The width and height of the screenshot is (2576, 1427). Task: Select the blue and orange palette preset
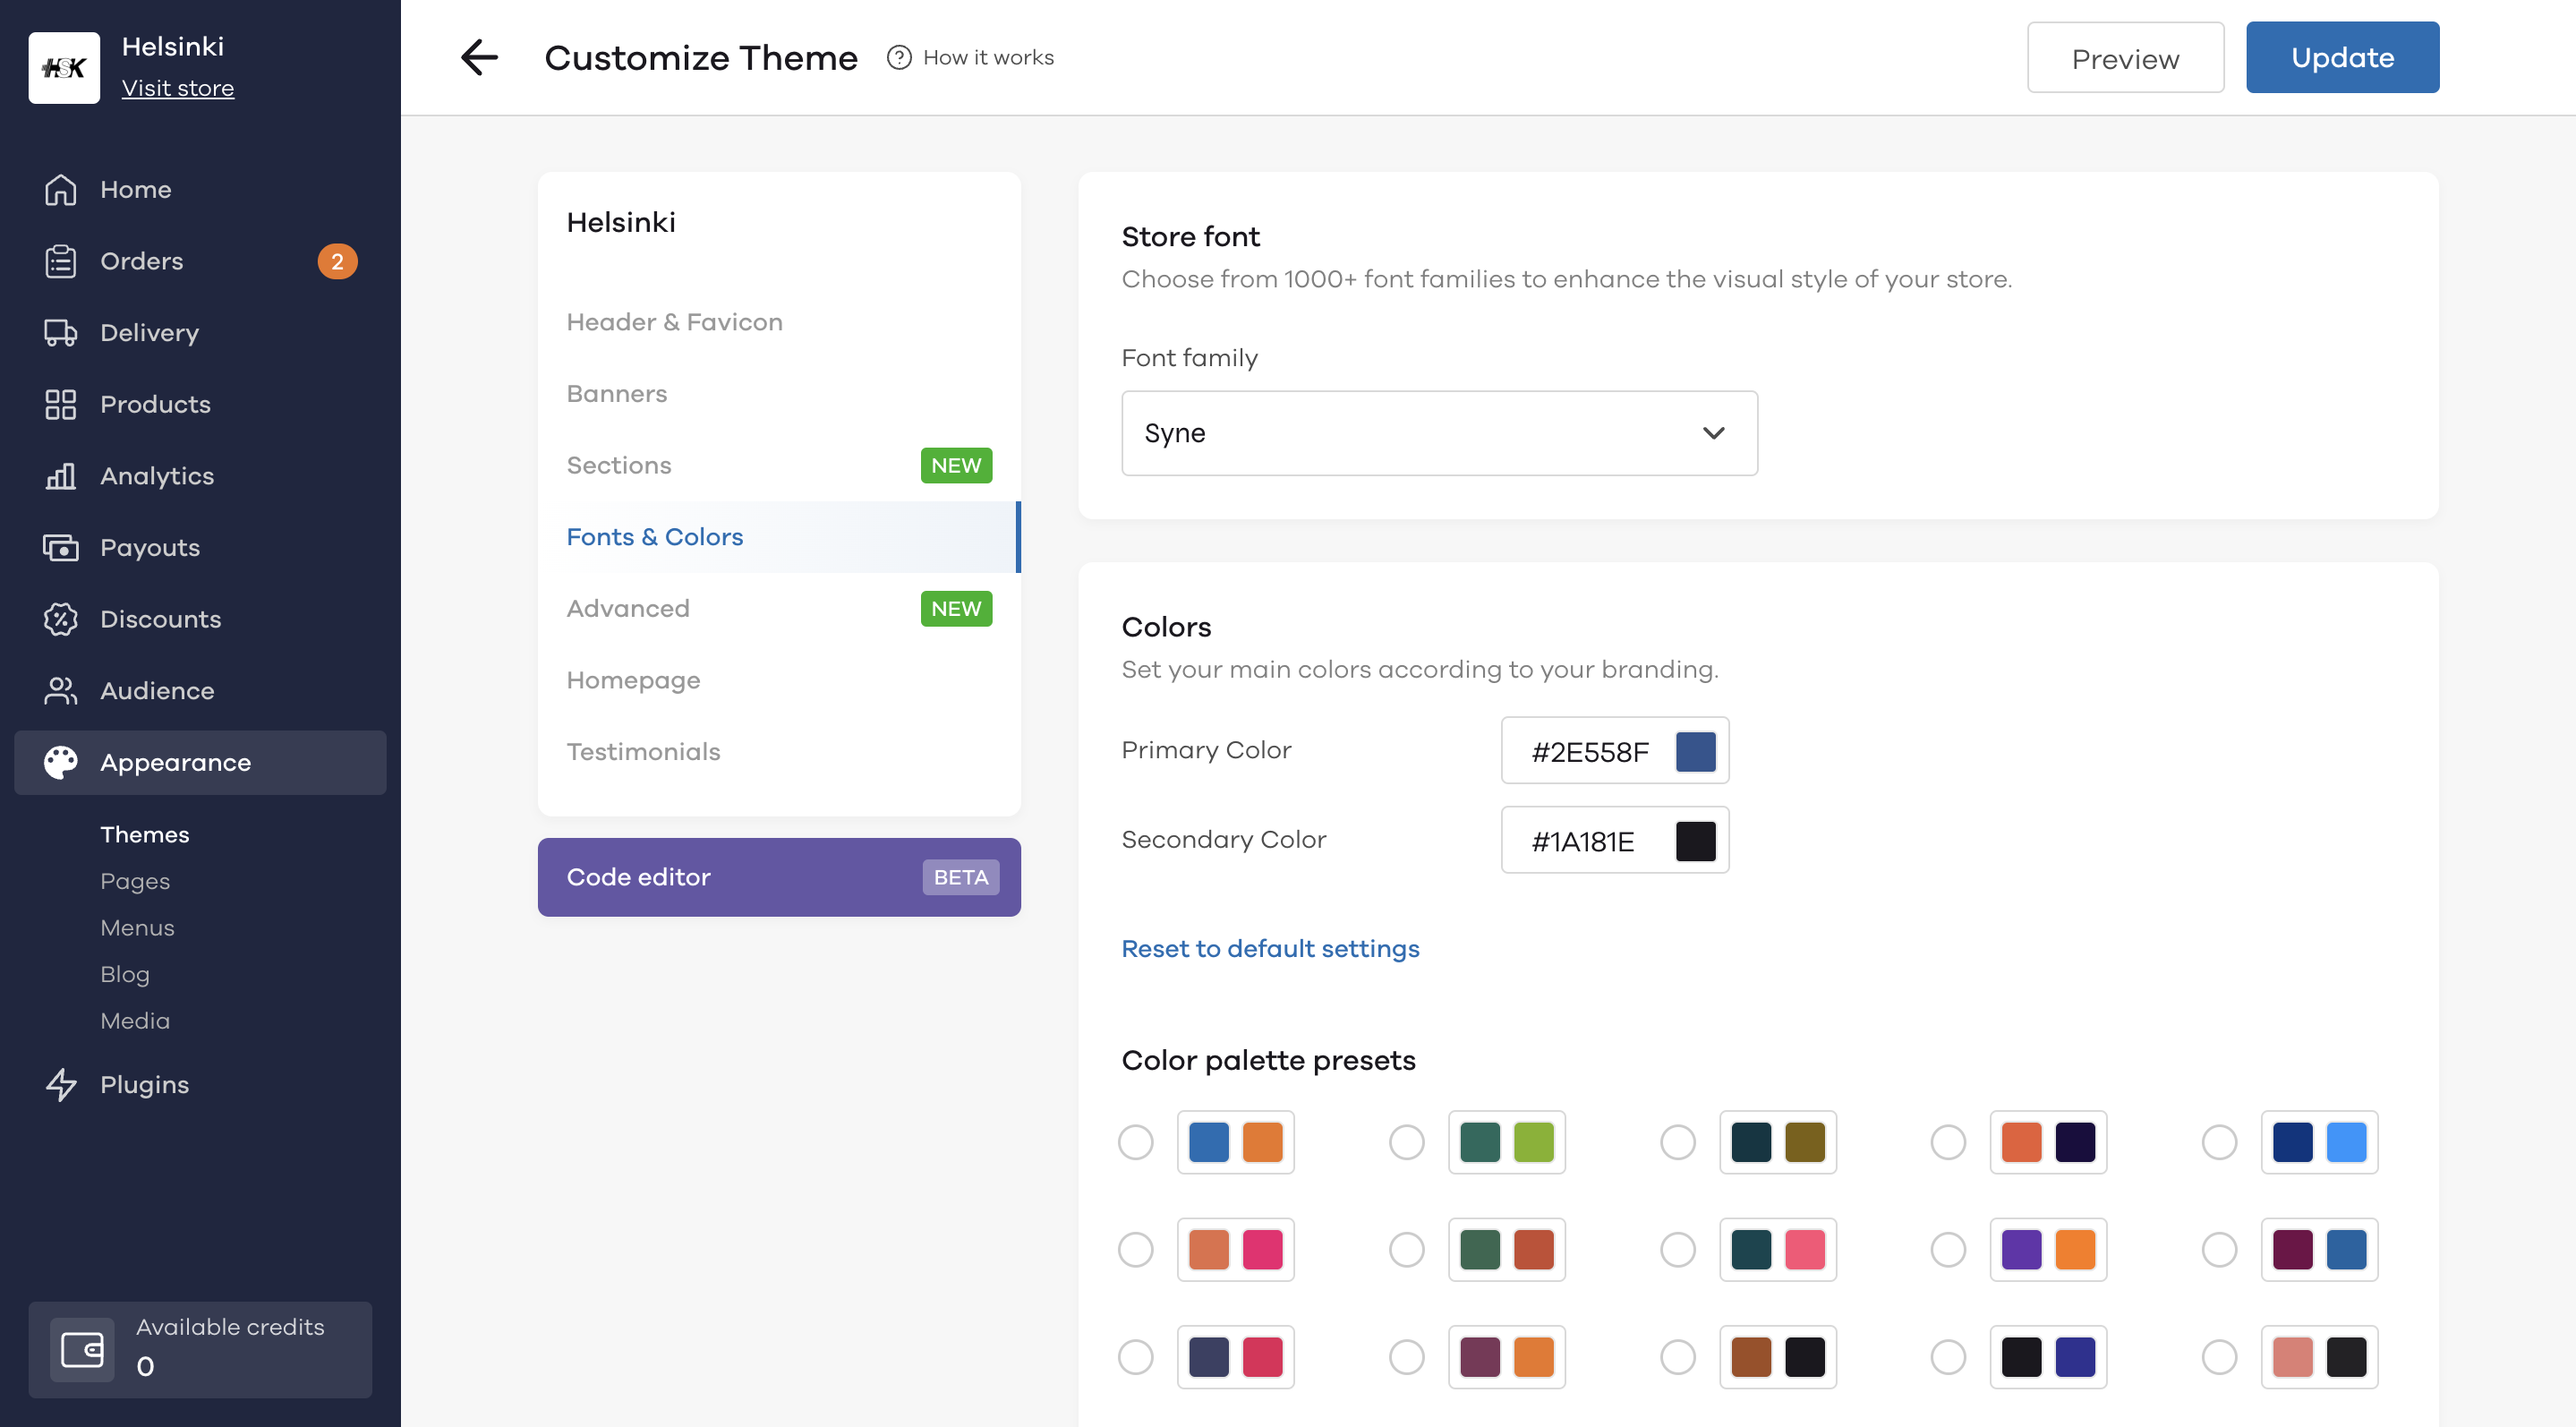1136,1142
